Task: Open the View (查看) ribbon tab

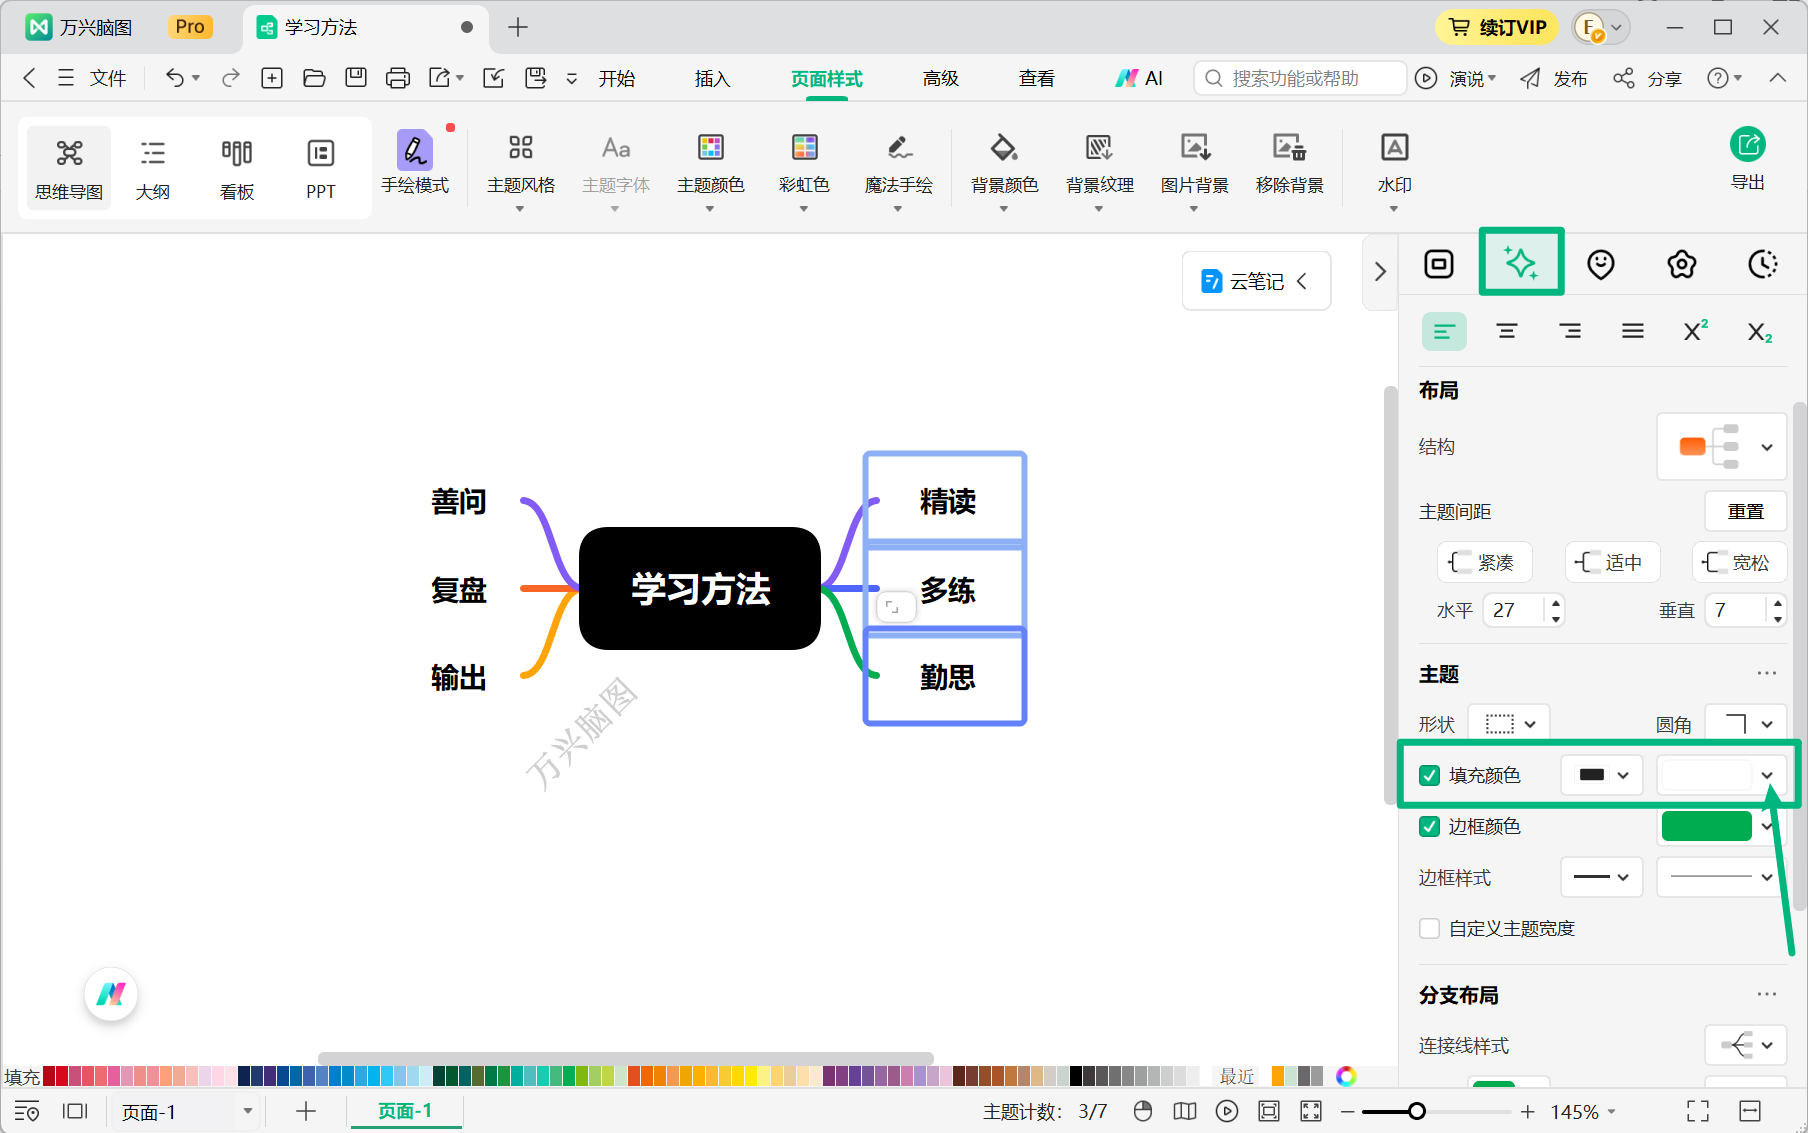Action: pos(1037,78)
